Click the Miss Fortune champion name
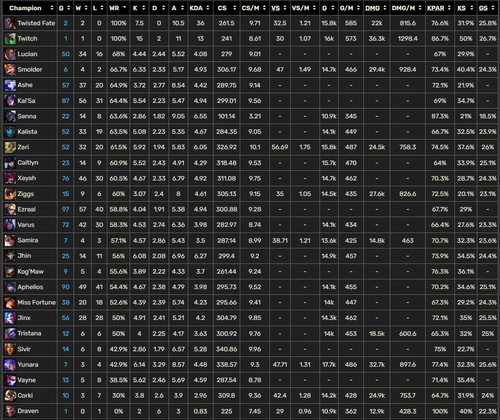500x420 pixels. click(x=36, y=303)
